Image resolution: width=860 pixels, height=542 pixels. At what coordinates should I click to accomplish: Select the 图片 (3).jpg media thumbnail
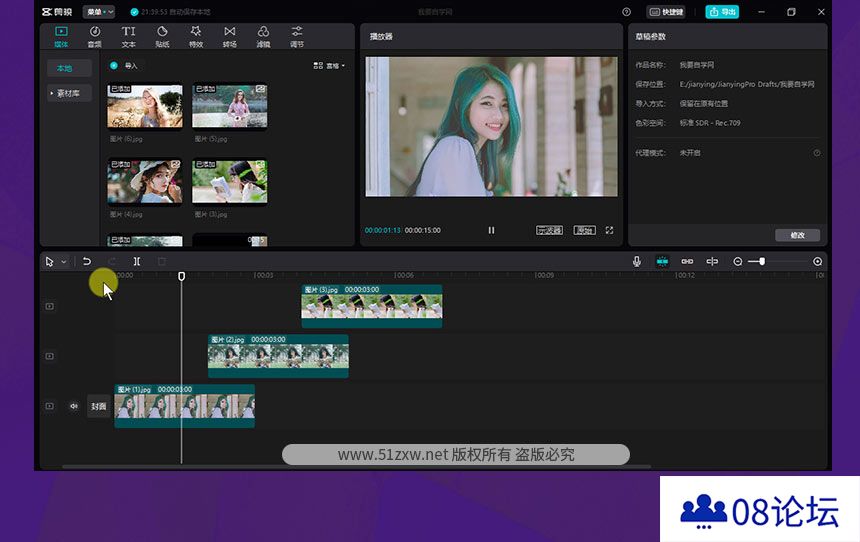pos(230,181)
